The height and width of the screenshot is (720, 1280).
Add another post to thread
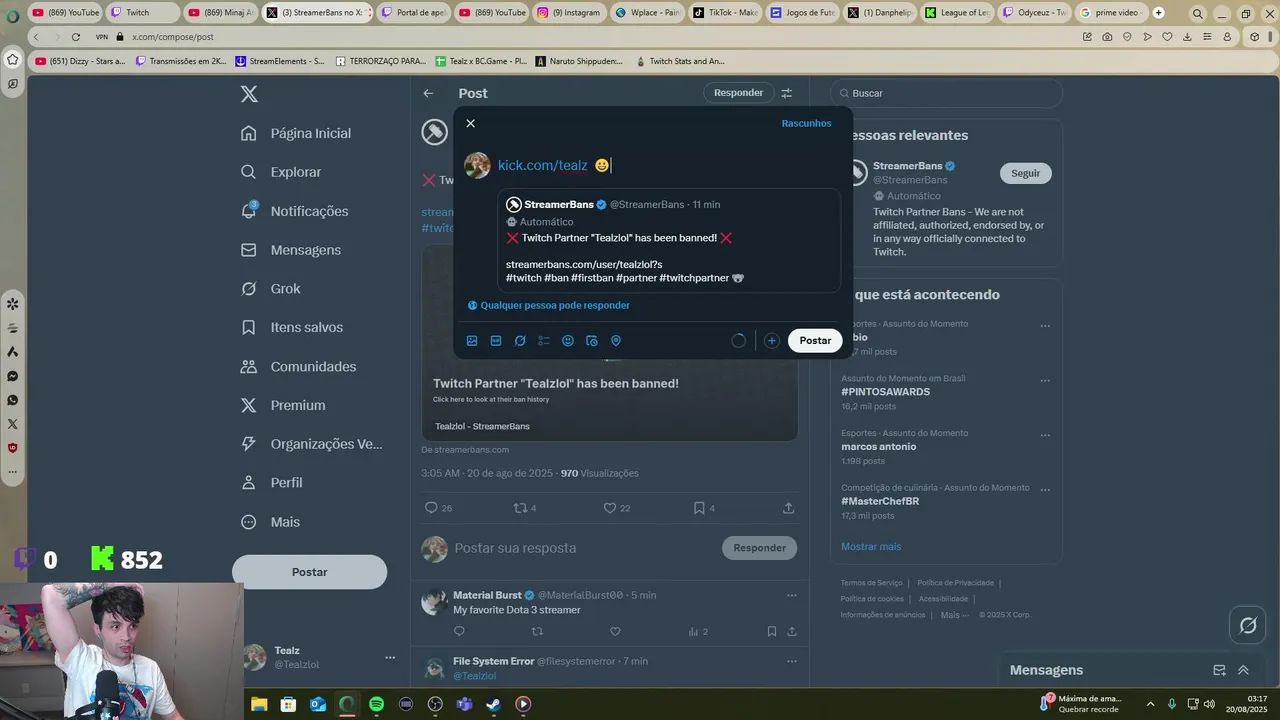coord(772,341)
